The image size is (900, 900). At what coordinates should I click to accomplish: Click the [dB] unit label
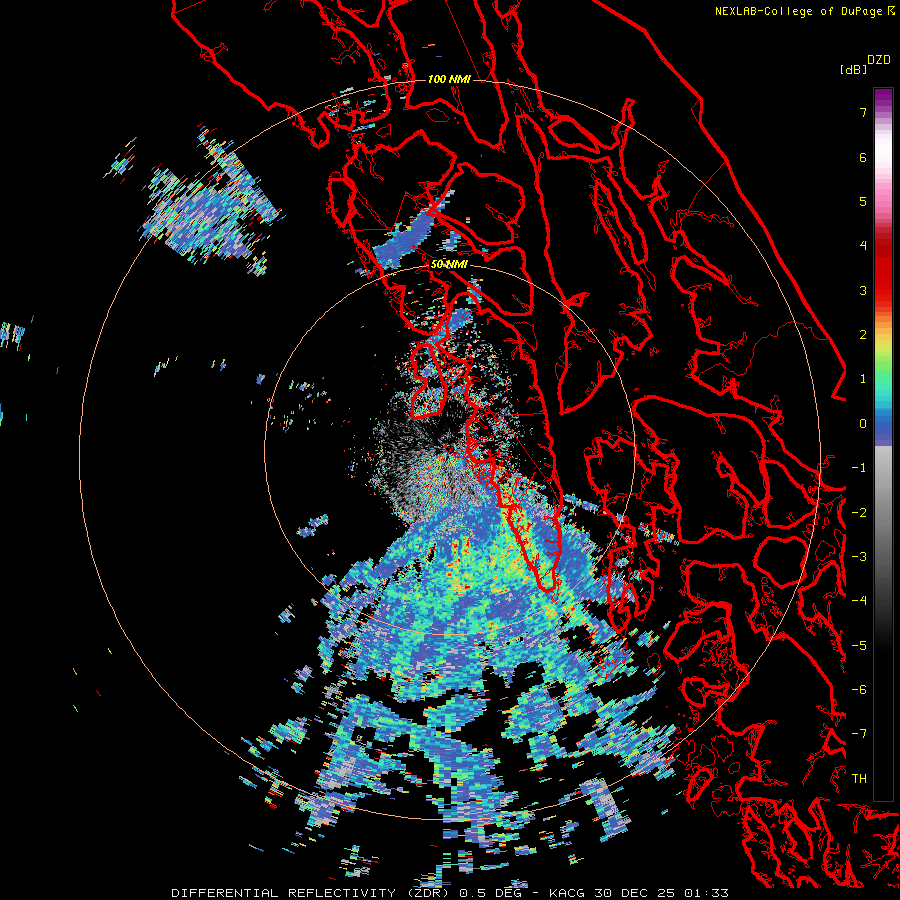pos(853,69)
